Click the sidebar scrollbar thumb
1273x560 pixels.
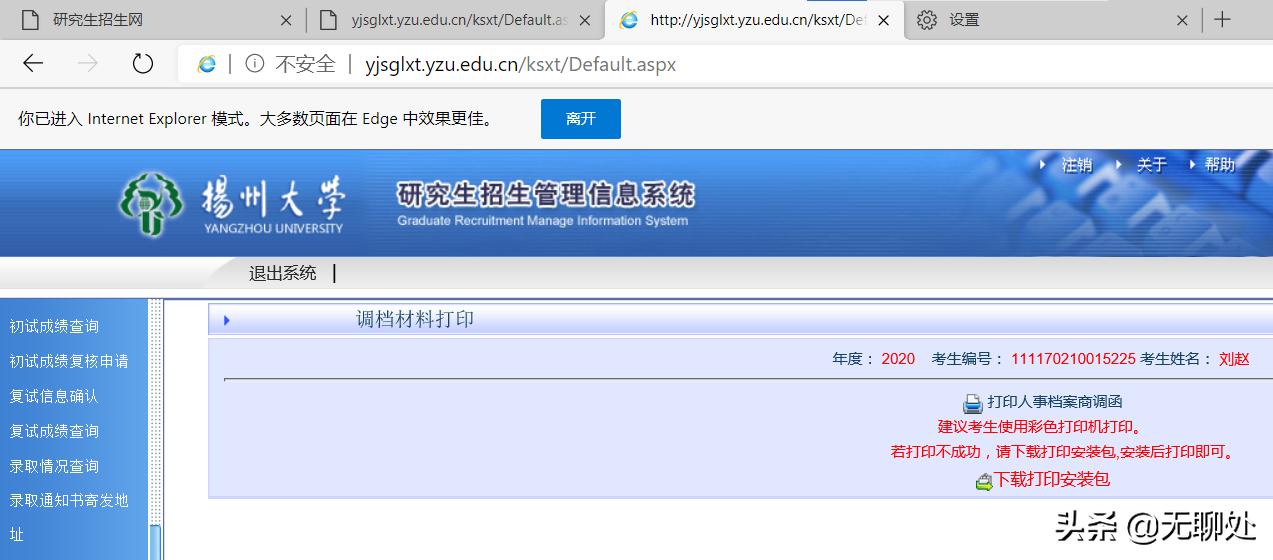[x=155, y=542]
